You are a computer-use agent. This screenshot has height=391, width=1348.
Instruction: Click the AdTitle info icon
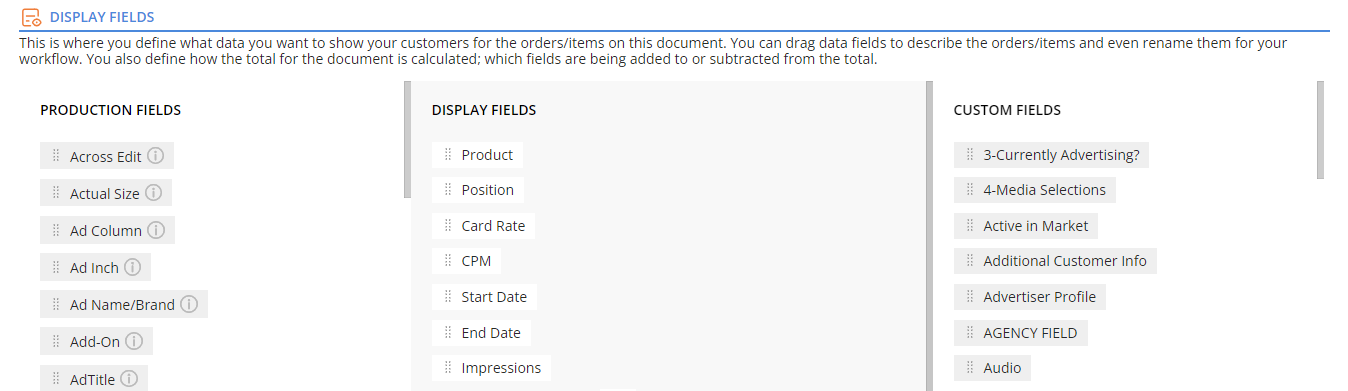coord(129,378)
